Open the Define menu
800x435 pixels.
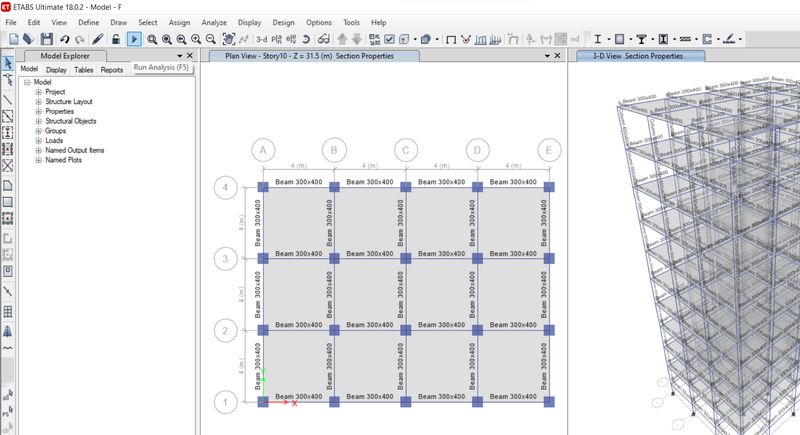89,22
